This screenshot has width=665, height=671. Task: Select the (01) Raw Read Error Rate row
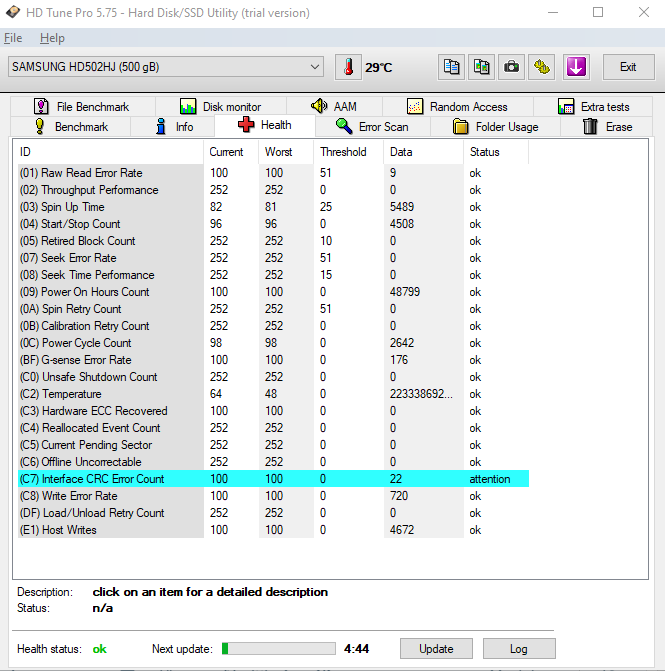click(273, 173)
